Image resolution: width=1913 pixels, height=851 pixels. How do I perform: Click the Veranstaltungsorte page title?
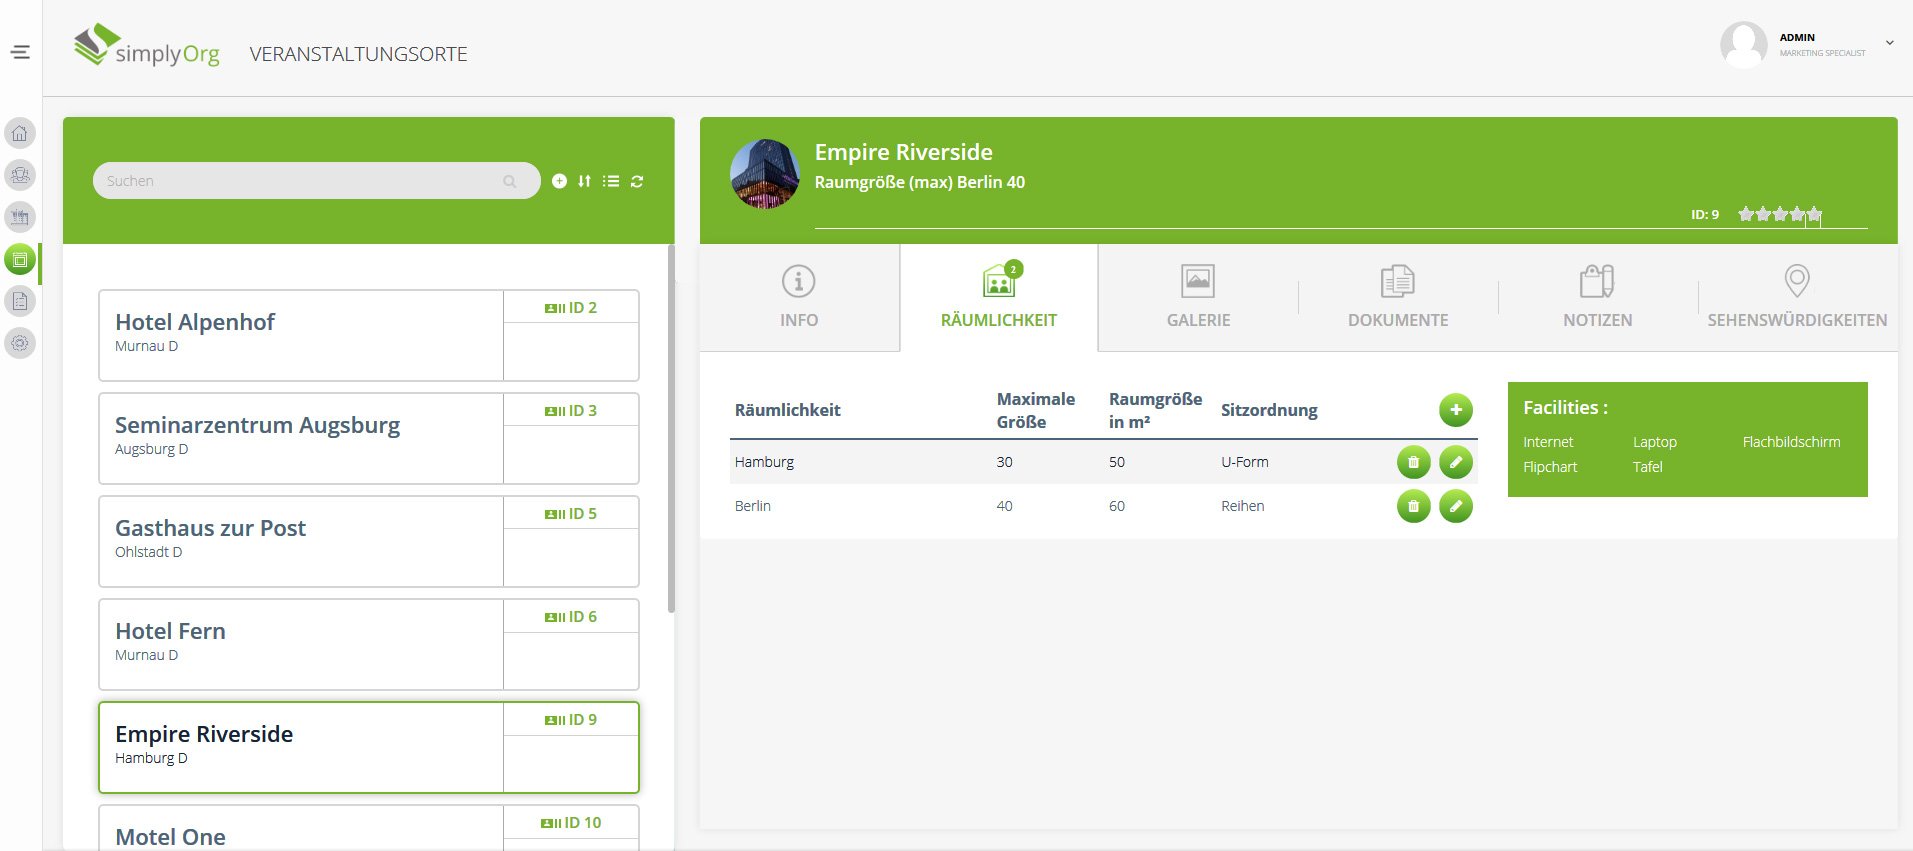(358, 54)
